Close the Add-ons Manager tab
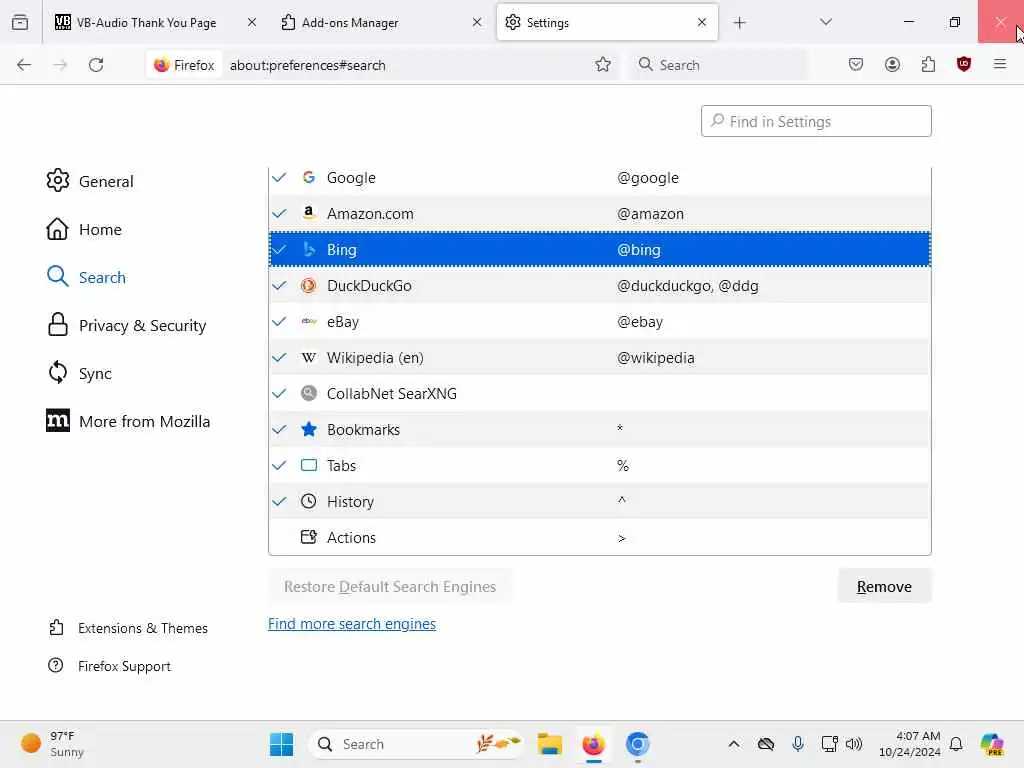This screenshot has height=768, width=1024. [477, 22]
